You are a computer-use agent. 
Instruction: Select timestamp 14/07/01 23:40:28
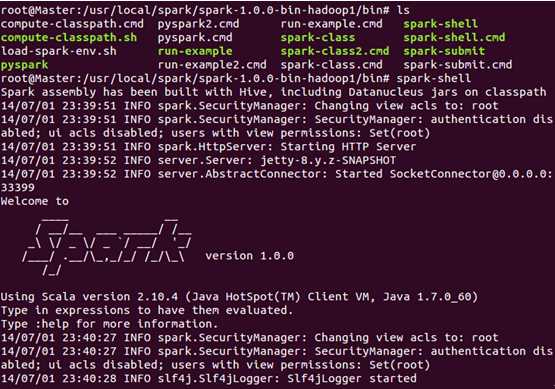point(58,379)
